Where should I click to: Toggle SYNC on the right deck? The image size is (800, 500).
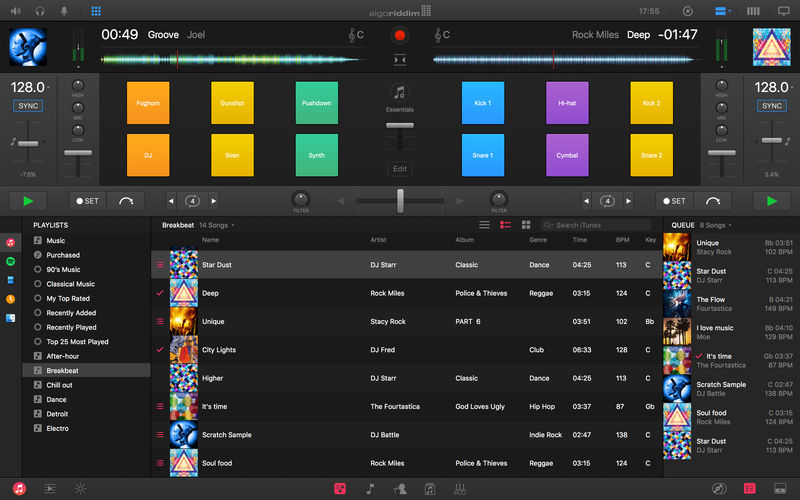772,105
